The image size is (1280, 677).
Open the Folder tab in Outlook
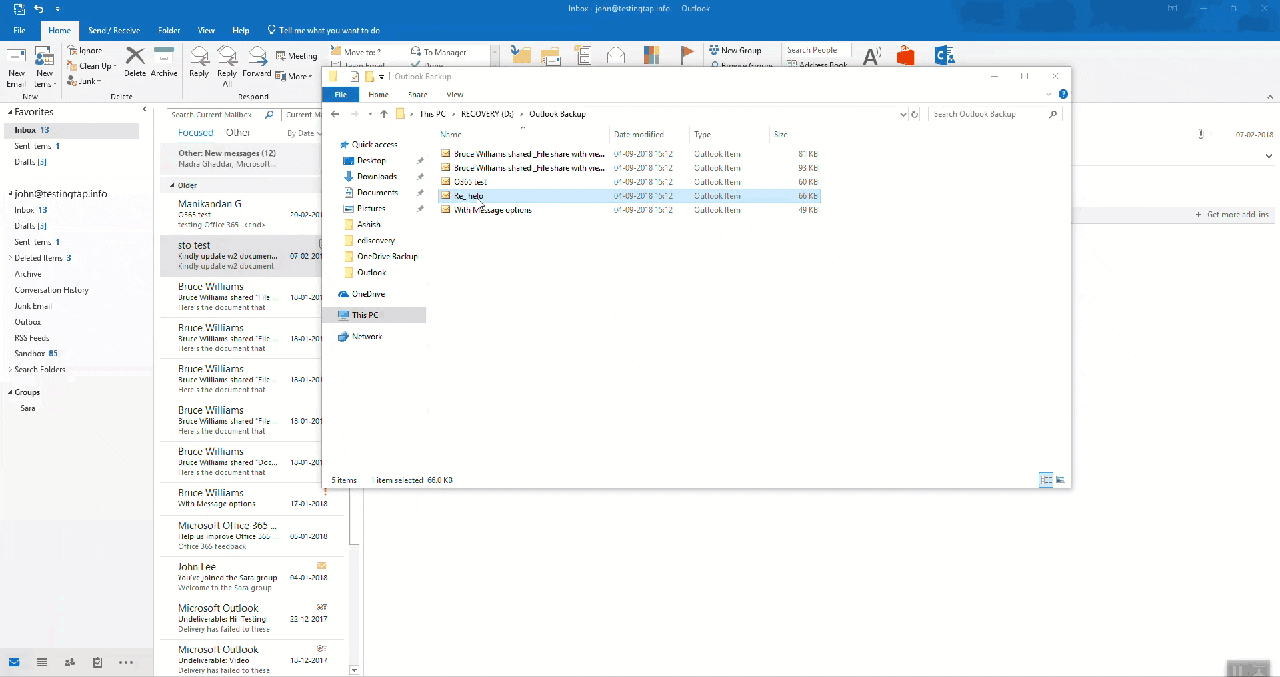tap(169, 30)
